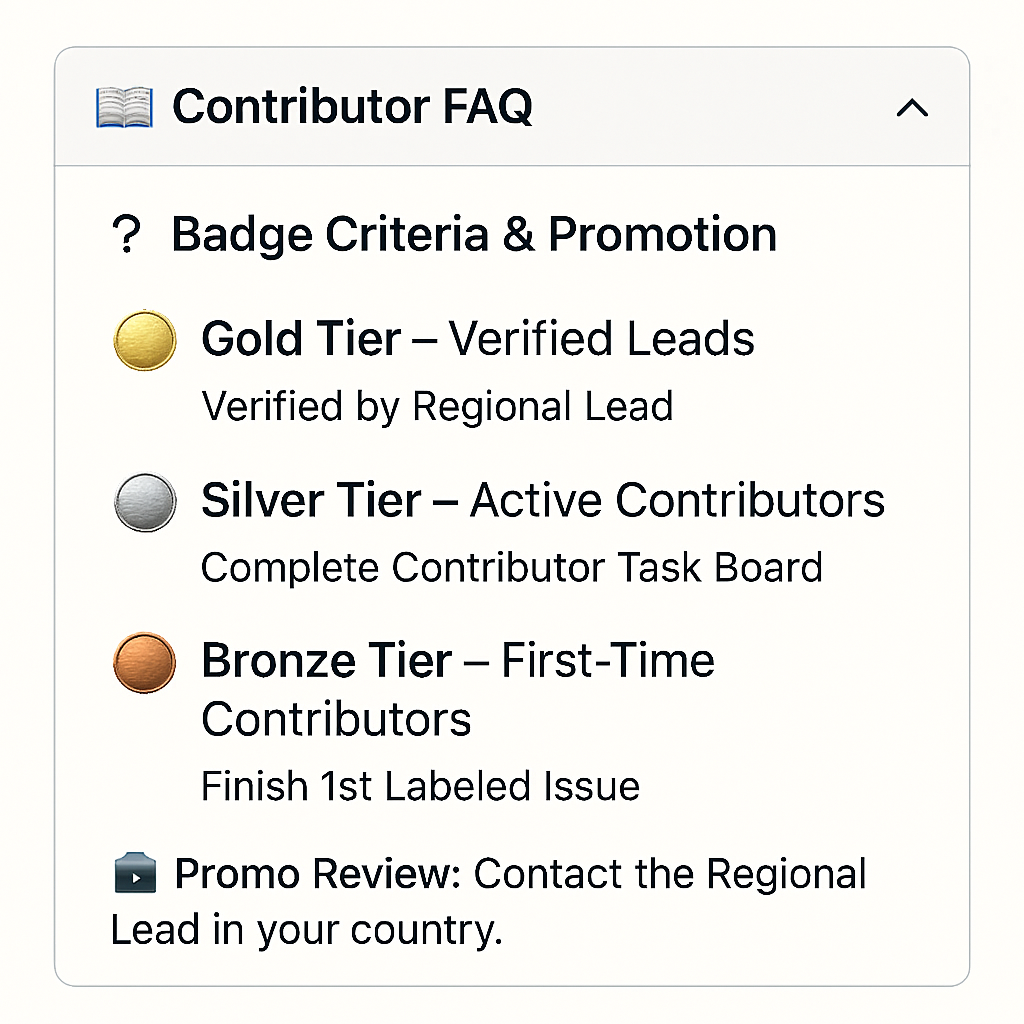Click the question mark icon
Image resolution: width=1024 pixels, height=1024 pixels.
click(x=126, y=237)
